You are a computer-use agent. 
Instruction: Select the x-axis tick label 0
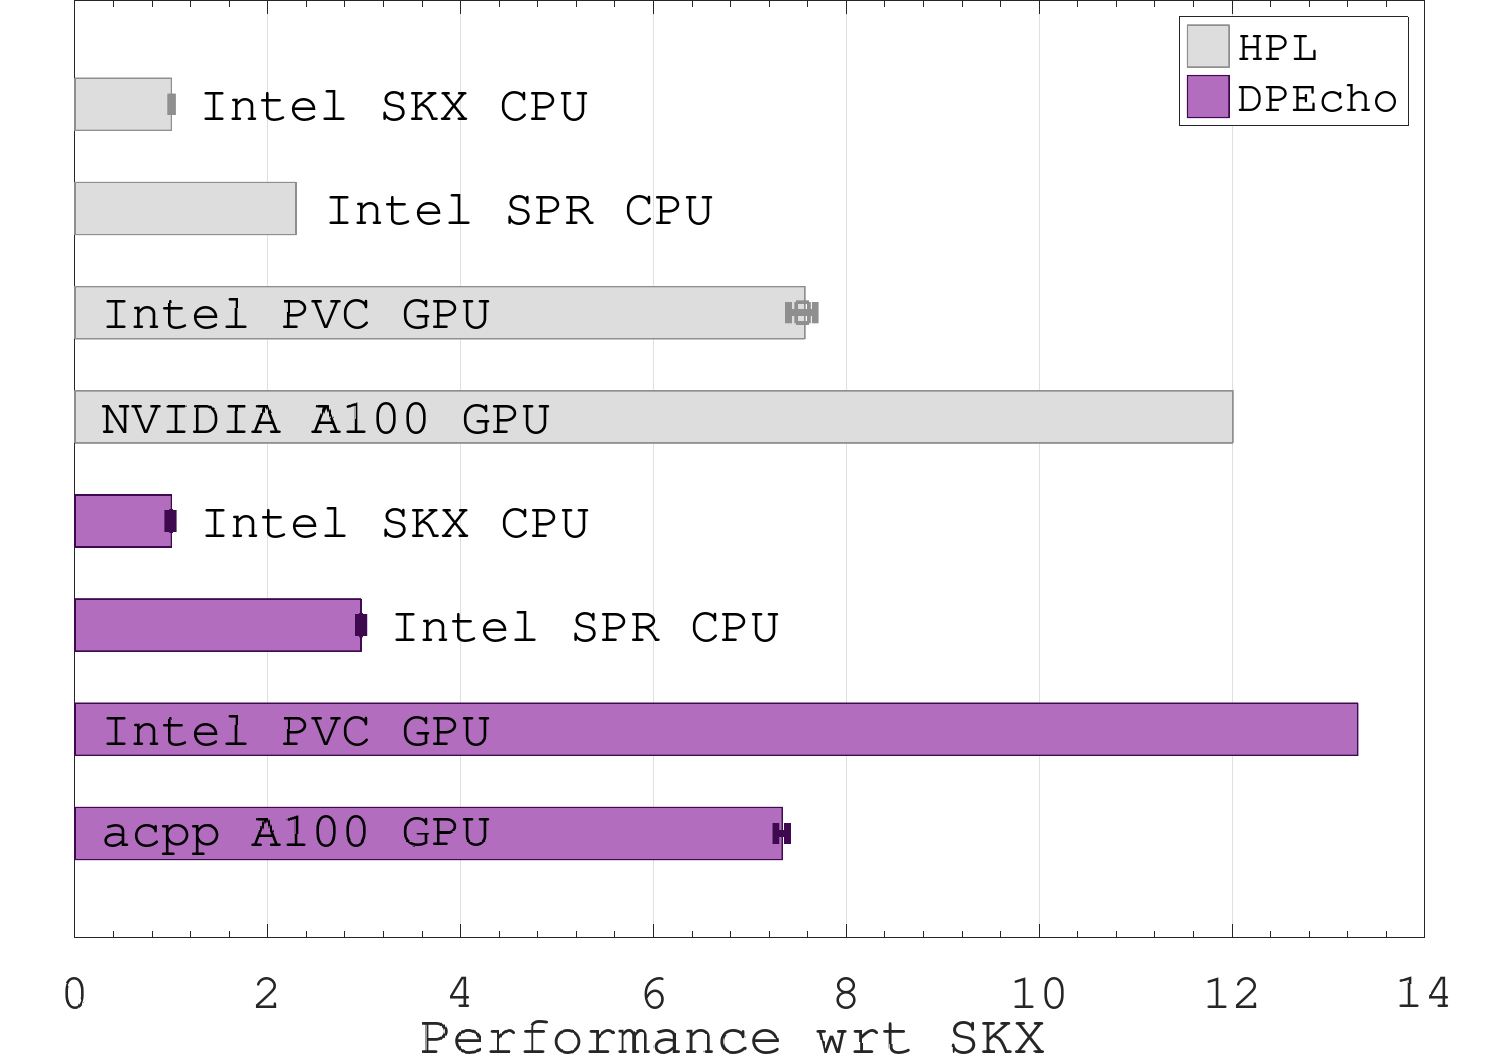(75, 993)
